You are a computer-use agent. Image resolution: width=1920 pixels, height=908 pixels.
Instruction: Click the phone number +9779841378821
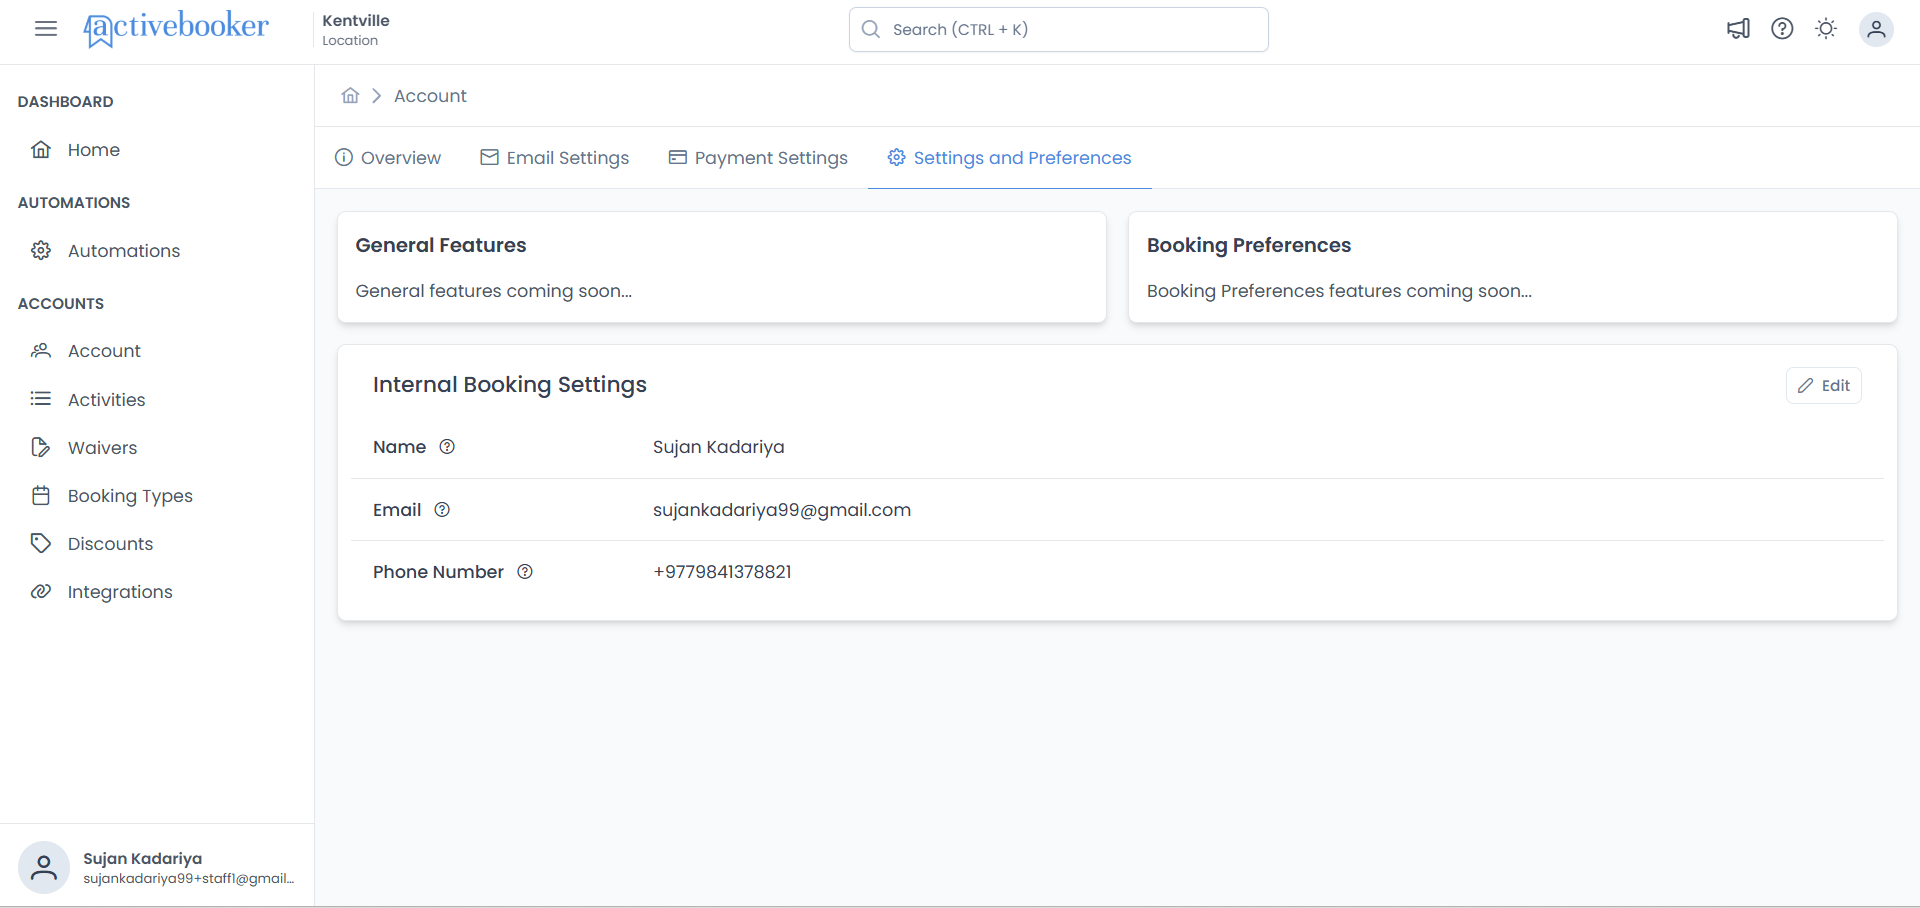pyautogui.click(x=722, y=572)
